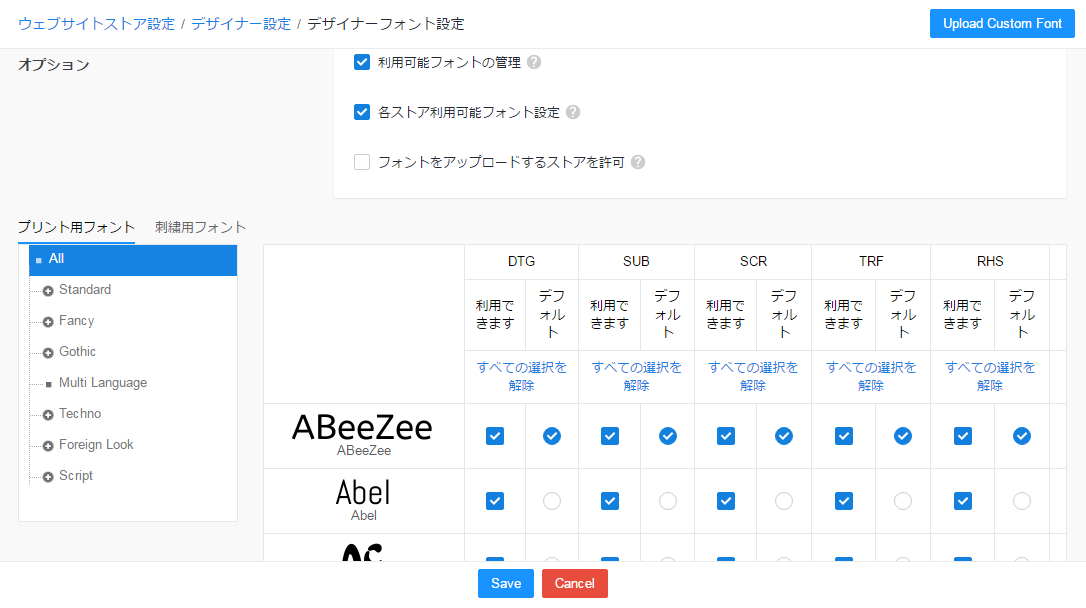The image size is (1086, 608).
Task: Click plus icon next to Foreign Look
Action: [48, 446]
